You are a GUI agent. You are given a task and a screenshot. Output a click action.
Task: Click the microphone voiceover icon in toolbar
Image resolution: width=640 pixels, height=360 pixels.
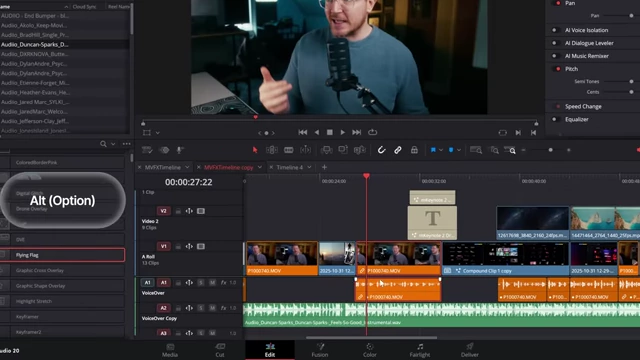(x=179, y=150)
